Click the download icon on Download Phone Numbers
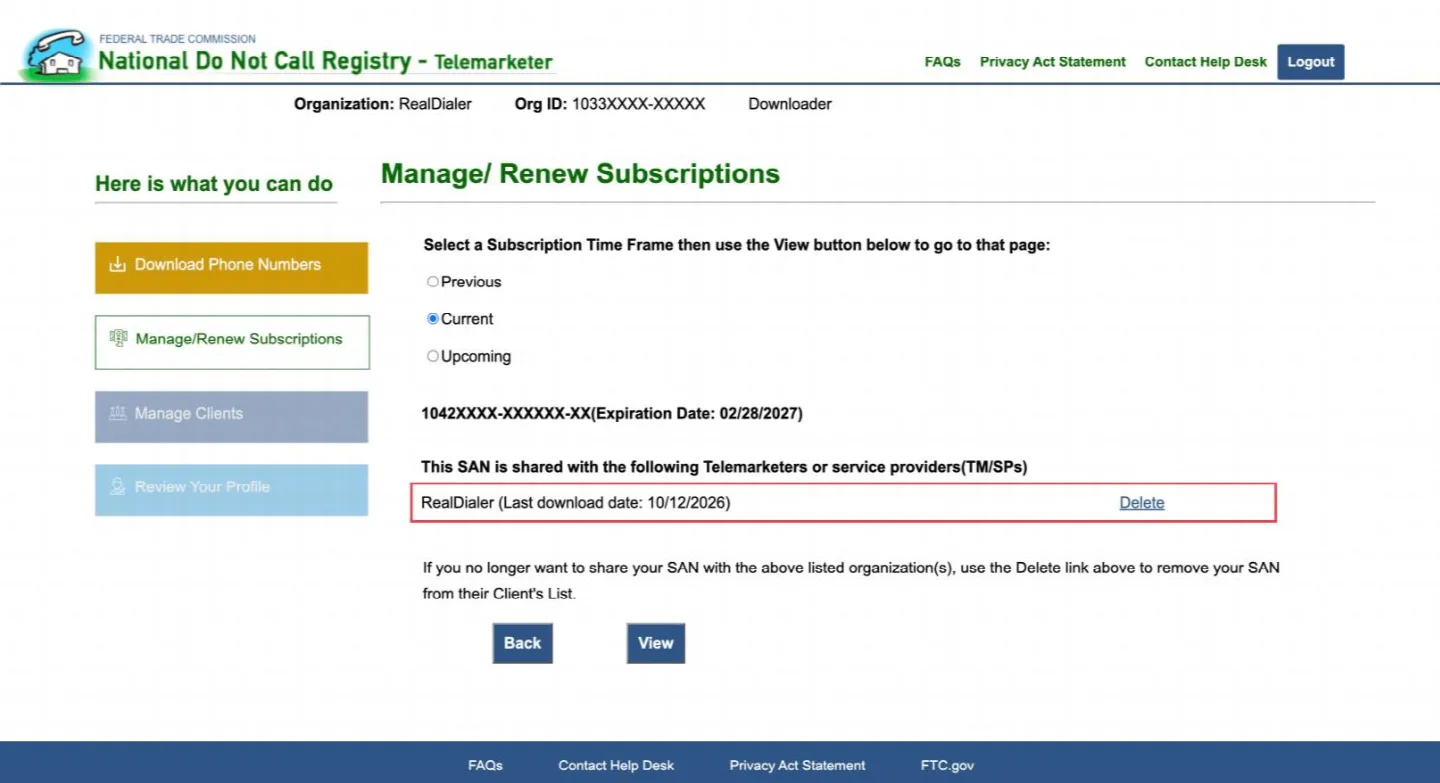Screen dimensions: 1440x783 click(117, 265)
